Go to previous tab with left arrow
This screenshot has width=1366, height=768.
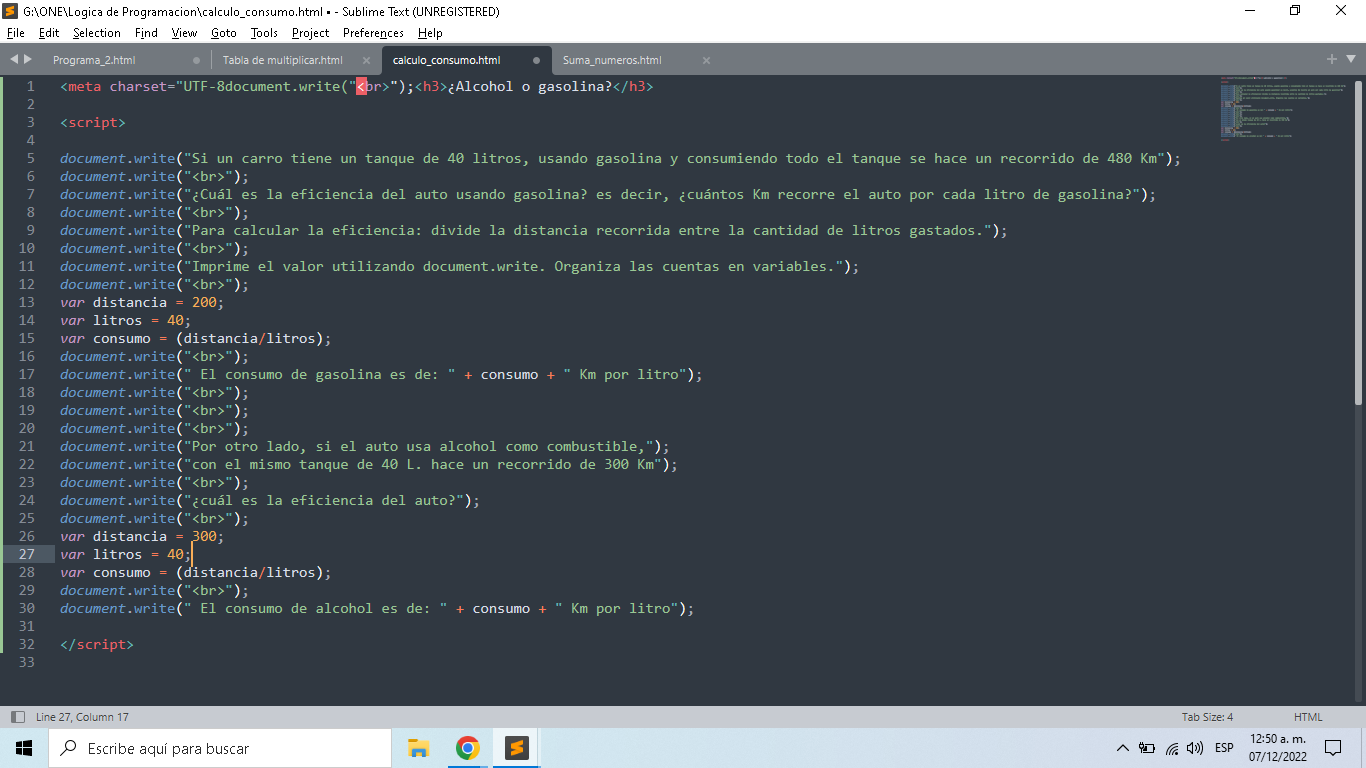pyautogui.click(x=14, y=59)
